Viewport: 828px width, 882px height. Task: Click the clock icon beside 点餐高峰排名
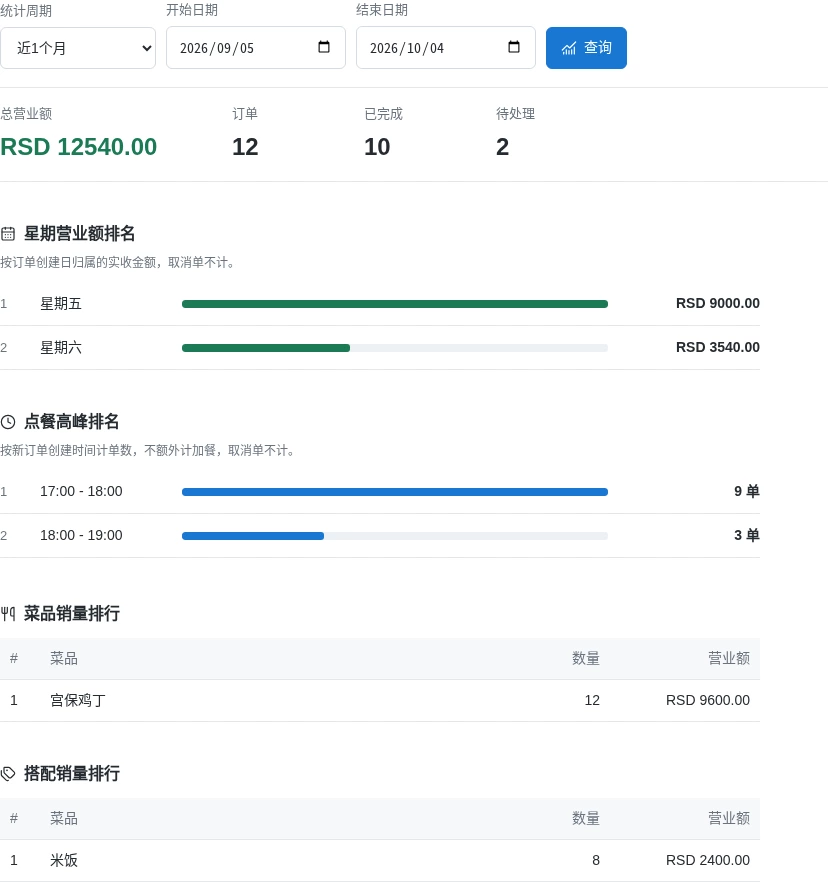tap(8, 422)
